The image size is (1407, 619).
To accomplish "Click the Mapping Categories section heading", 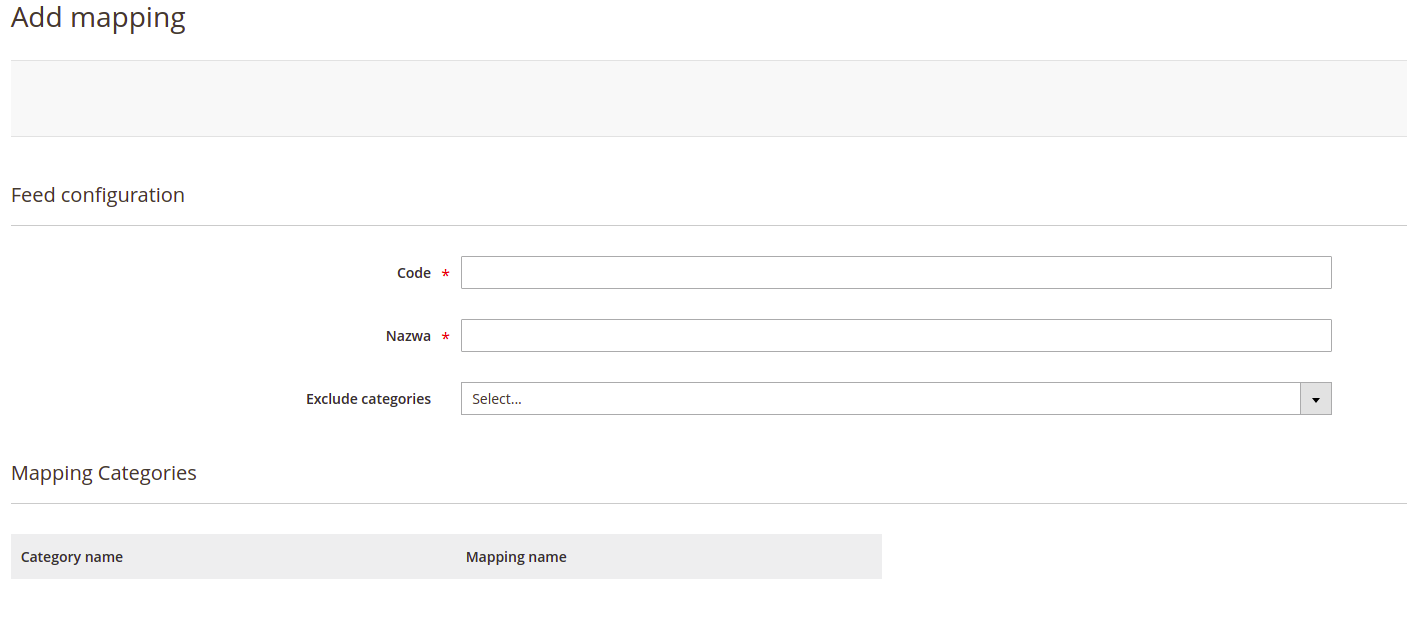I will [104, 473].
